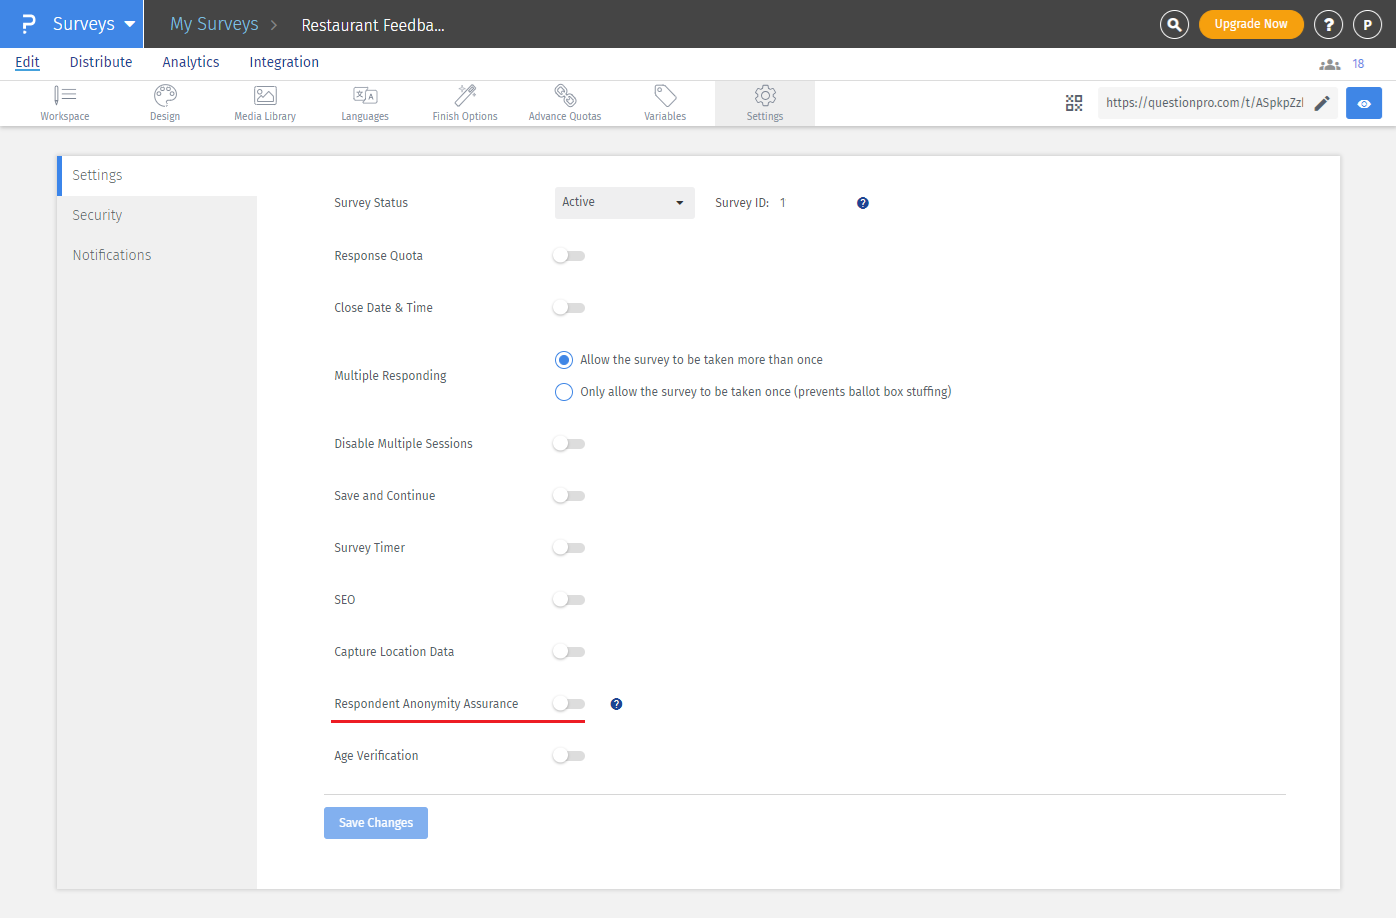Open the Workspace panel
Image resolution: width=1396 pixels, height=918 pixels.
[64, 102]
